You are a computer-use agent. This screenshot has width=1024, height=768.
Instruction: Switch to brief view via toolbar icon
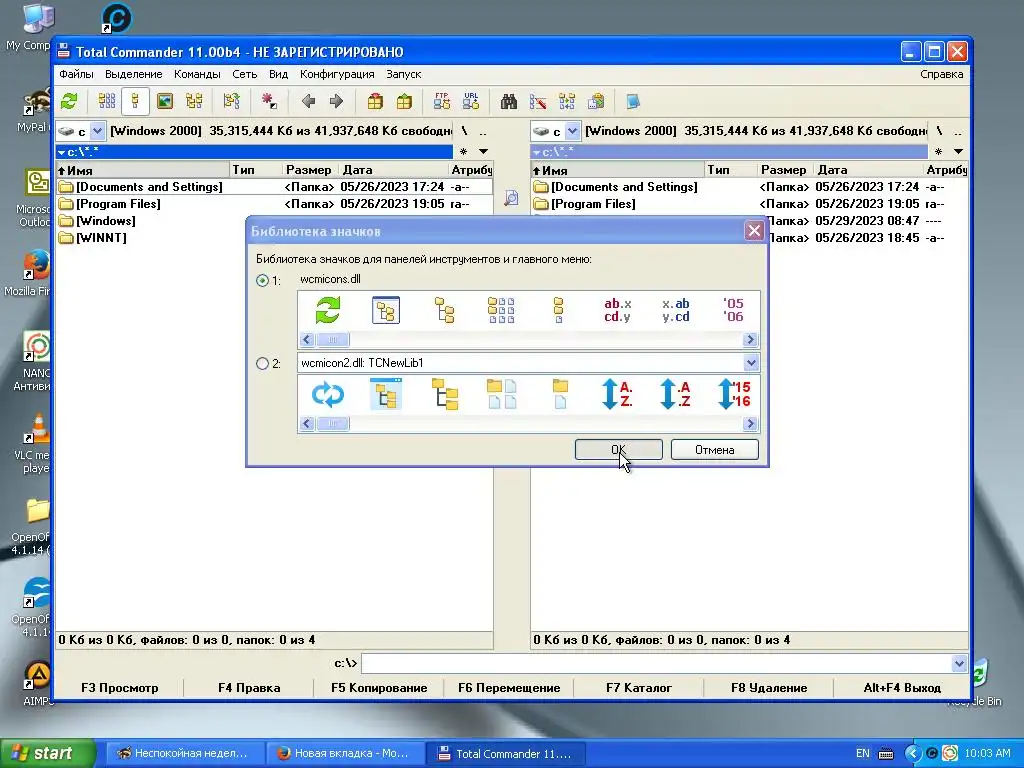[107, 101]
